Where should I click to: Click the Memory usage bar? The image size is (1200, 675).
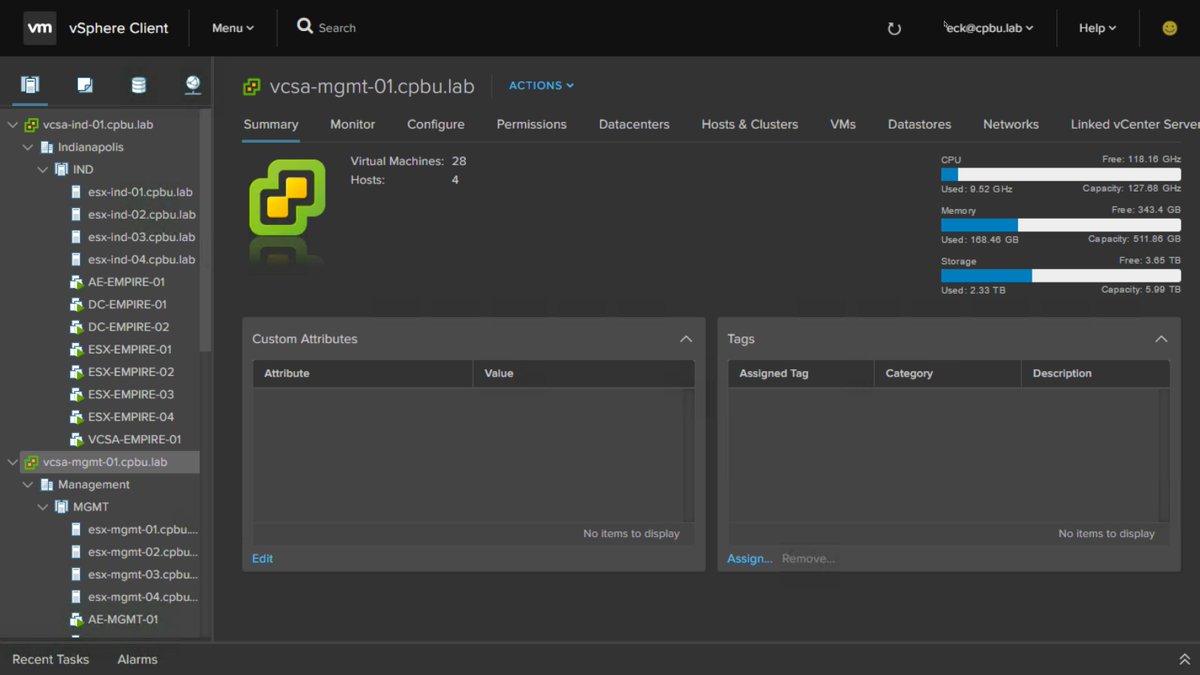point(1061,225)
